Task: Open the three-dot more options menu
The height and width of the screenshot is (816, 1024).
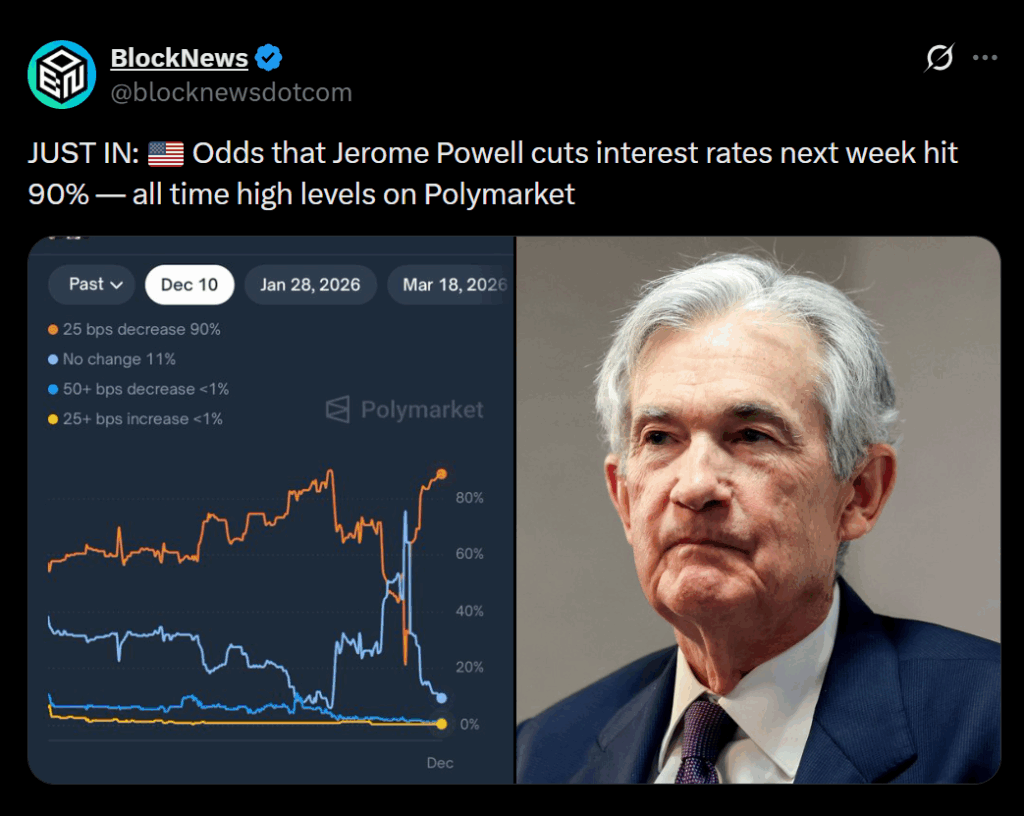Action: tap(985, 59)
